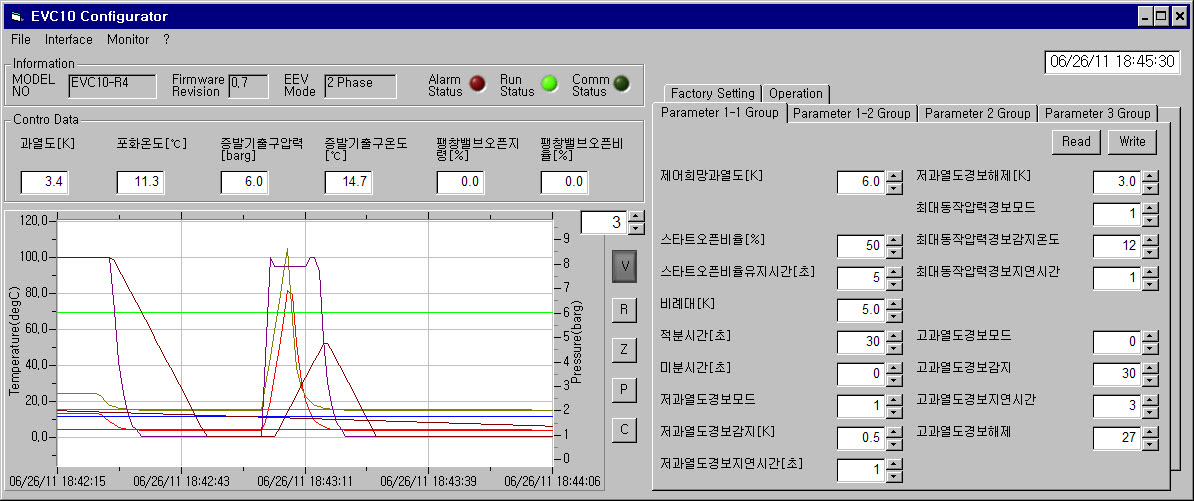
Task: Click the 증발기출구온도 value 14.7
Action: pos(349,183)
